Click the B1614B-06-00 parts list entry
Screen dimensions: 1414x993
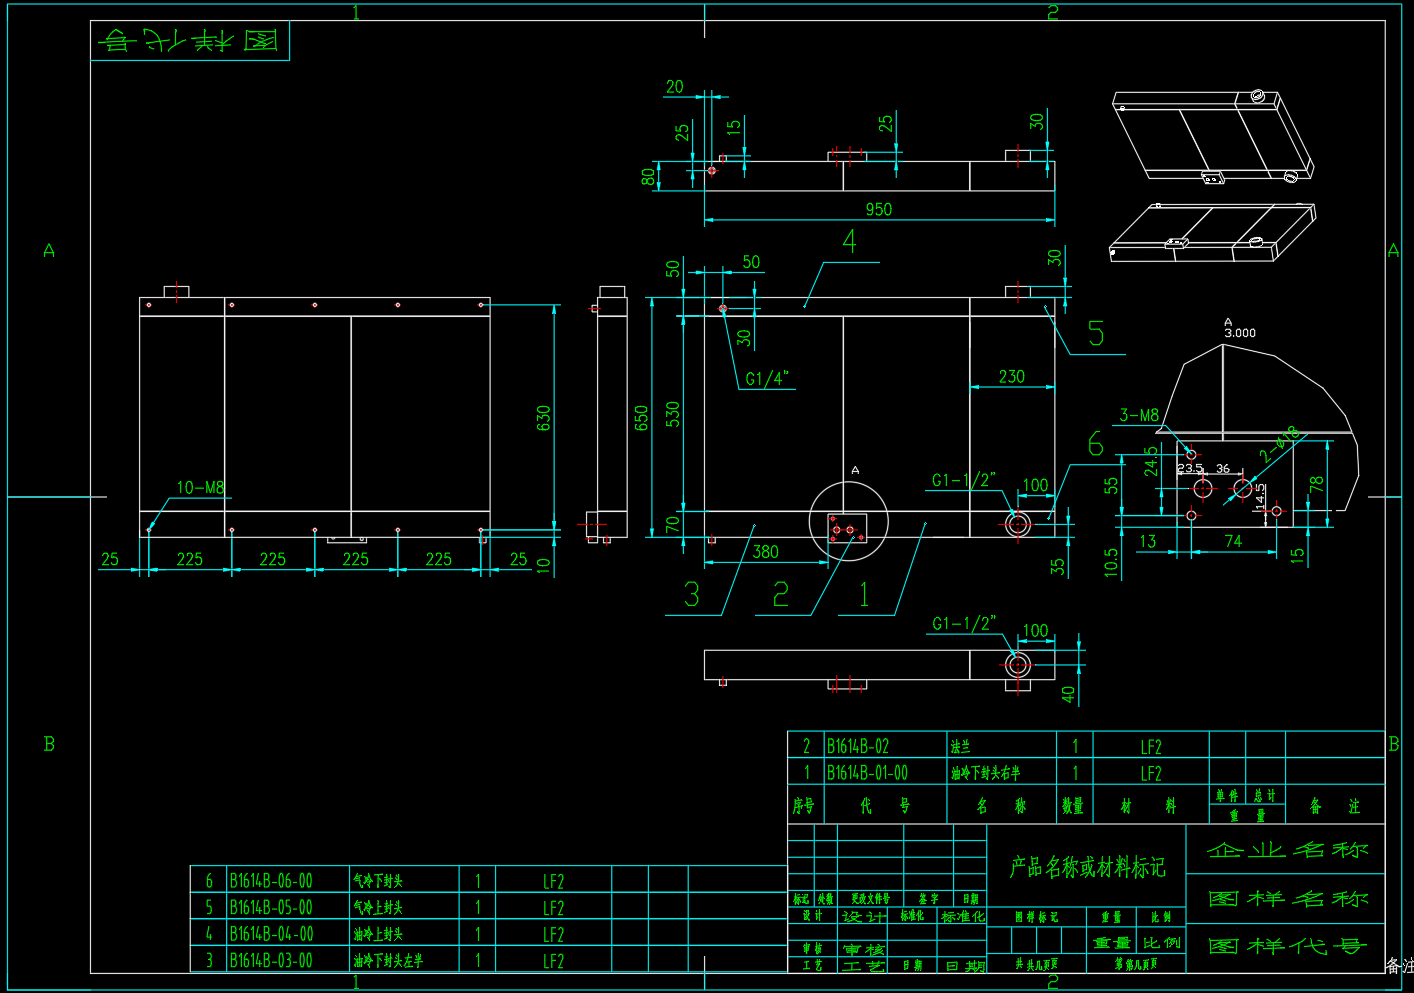pos(271,881)
